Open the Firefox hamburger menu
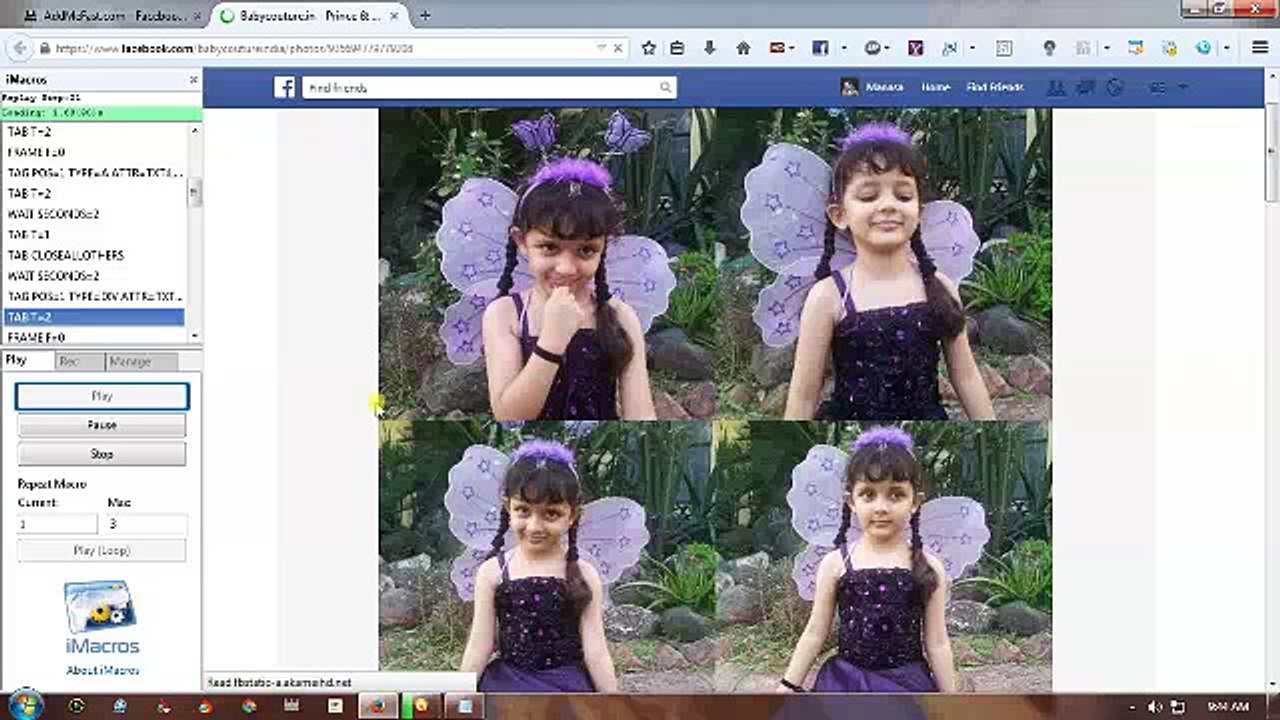Viewport: 1280px width, 720px height. tap(1260, 48)
